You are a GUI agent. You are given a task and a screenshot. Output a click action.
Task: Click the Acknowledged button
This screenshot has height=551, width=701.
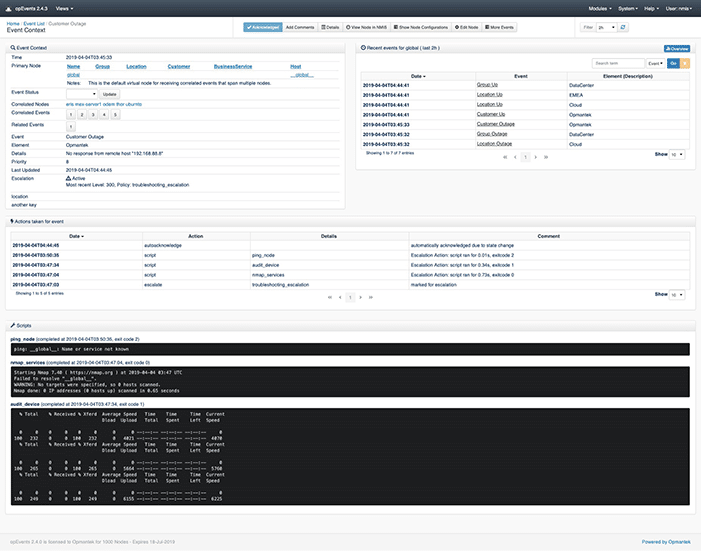point(263,27)
